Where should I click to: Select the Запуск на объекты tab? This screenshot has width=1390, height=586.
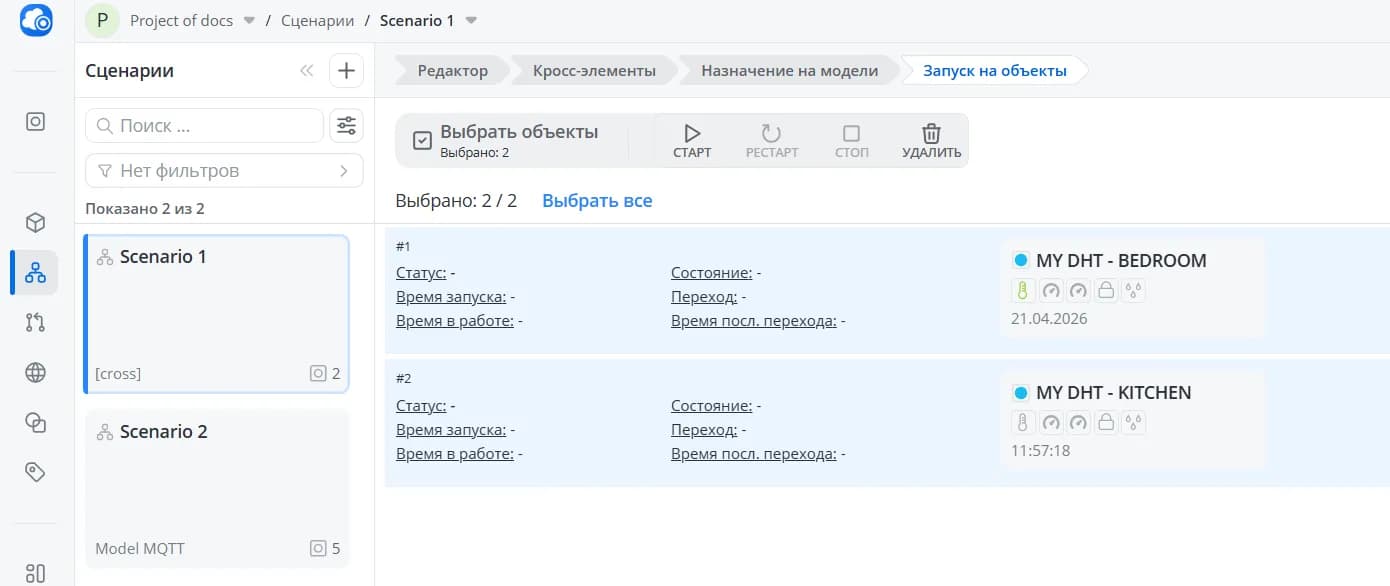[x=994, y=71]
